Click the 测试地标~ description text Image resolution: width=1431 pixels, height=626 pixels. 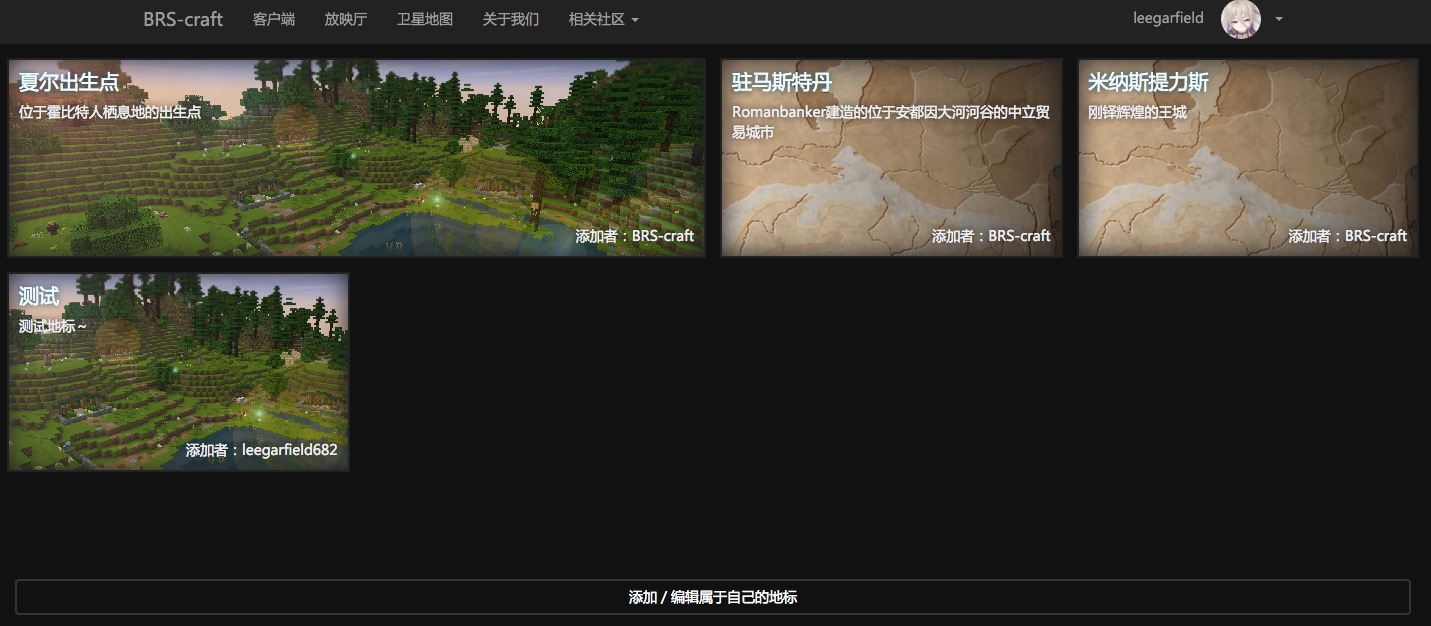(53, 326)
